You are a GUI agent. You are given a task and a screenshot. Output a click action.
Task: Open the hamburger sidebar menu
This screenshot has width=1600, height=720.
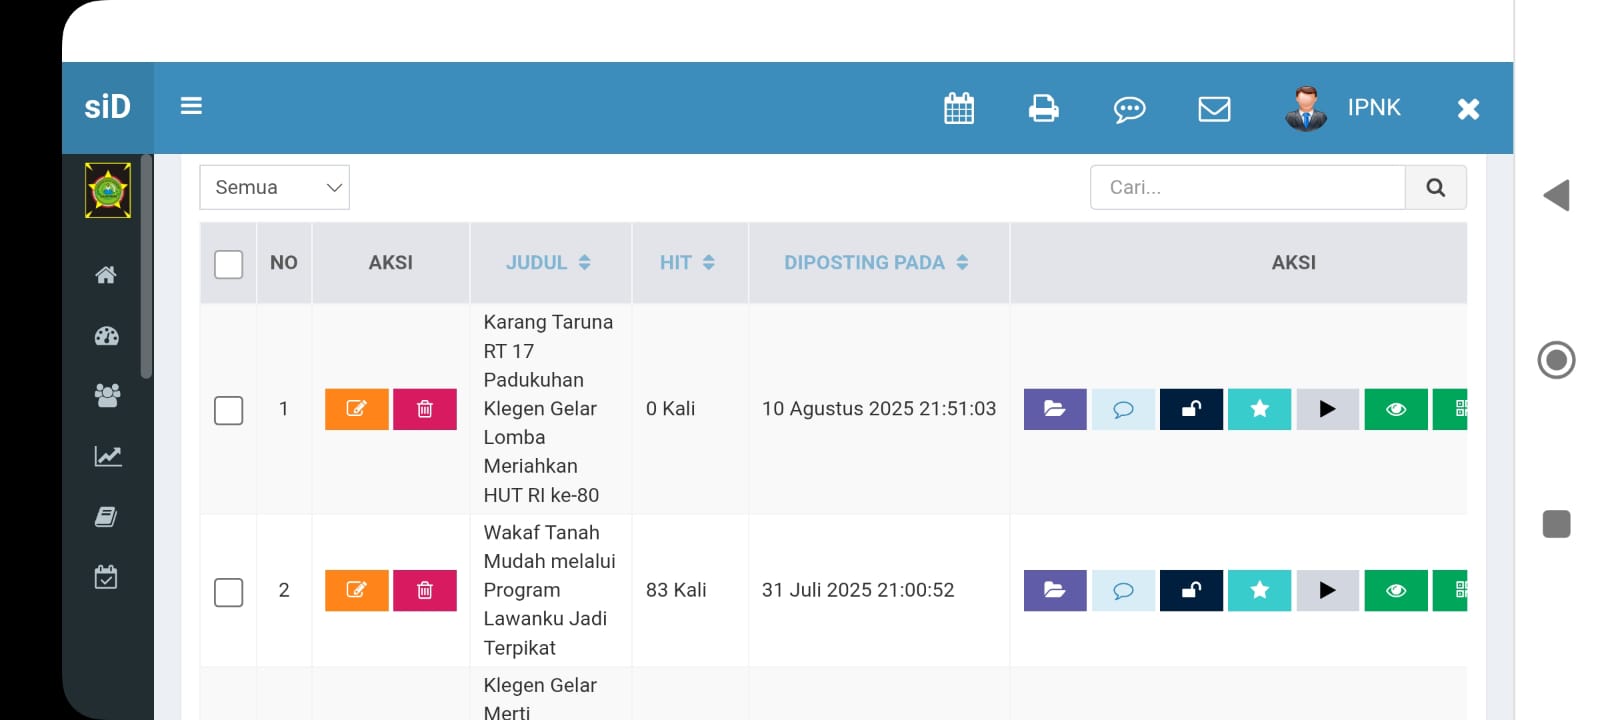click(x=191, y=106)
